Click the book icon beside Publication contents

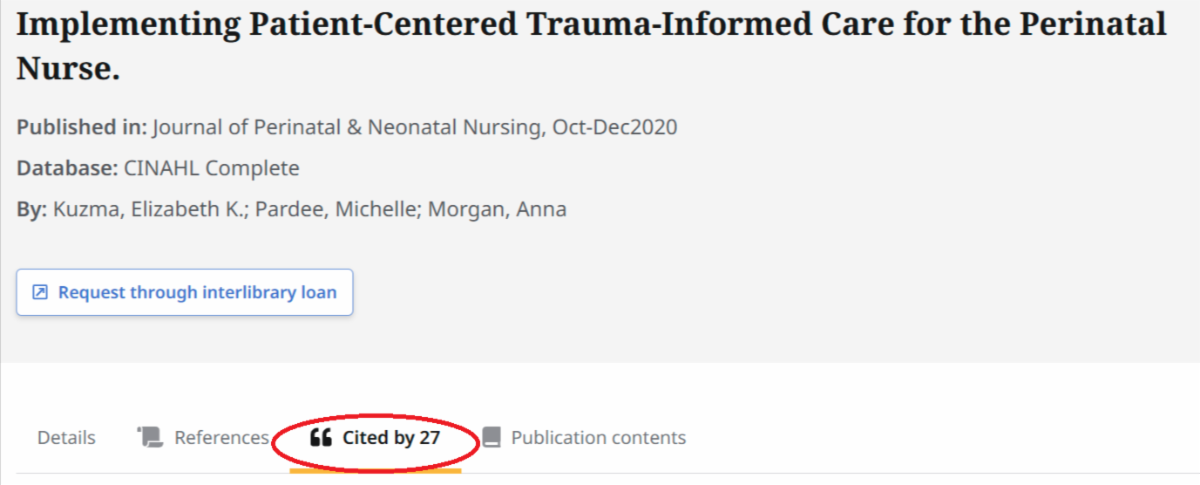pyautogui.click(x=491, y=437)
